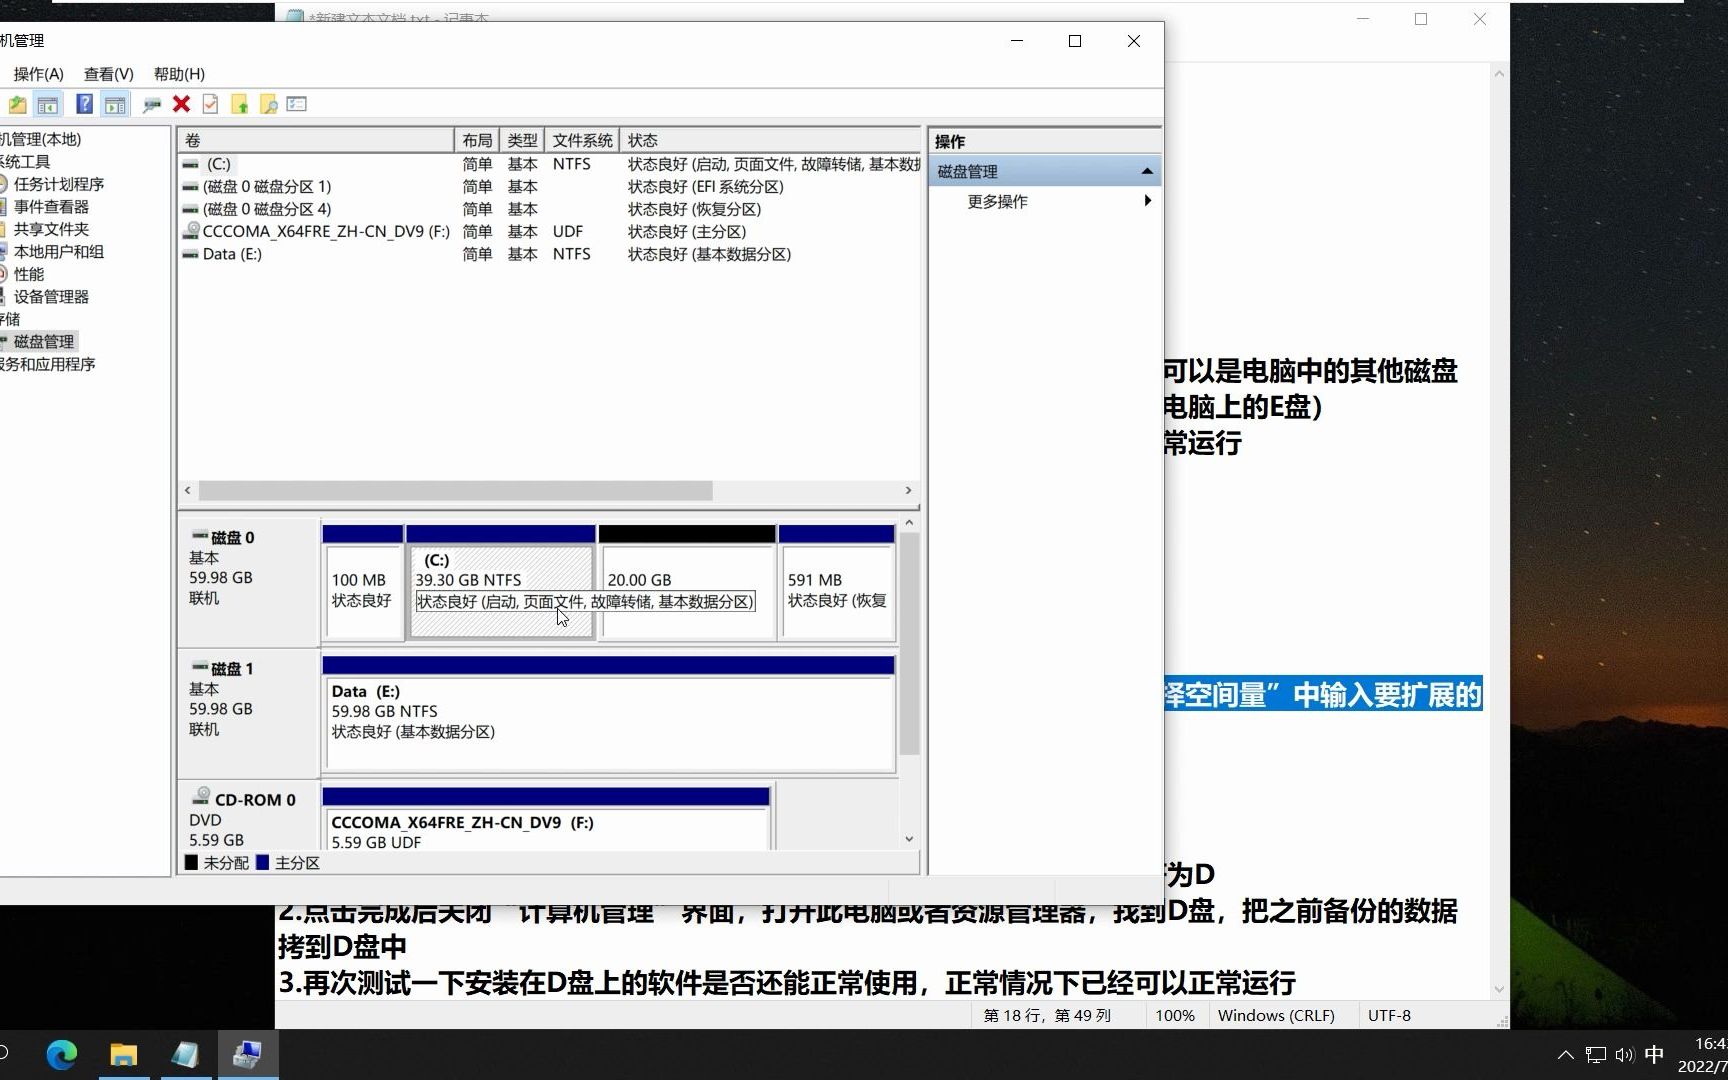Open the 查看(V) menu
This screenshot has height=1080, width=1728.
click(108, 74)
